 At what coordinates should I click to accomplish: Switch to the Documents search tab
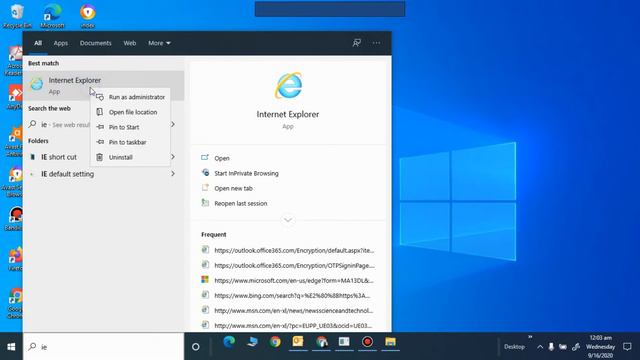point(96,43)
